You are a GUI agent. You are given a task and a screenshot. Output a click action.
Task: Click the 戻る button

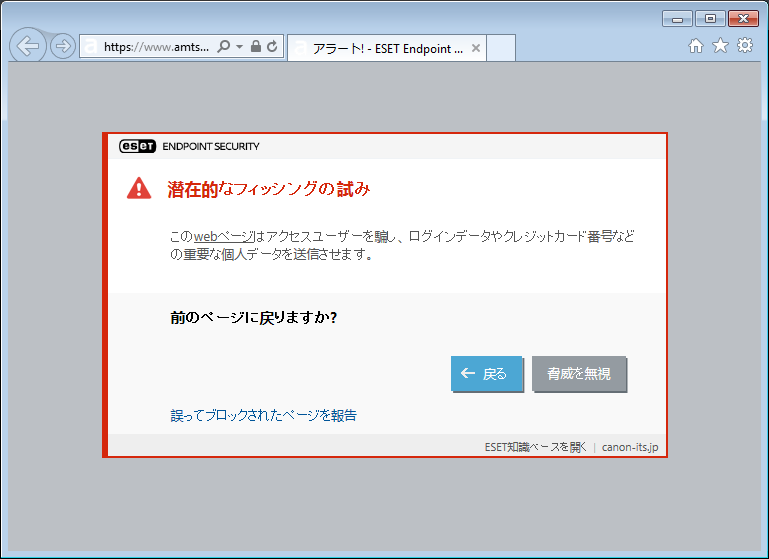487,374
